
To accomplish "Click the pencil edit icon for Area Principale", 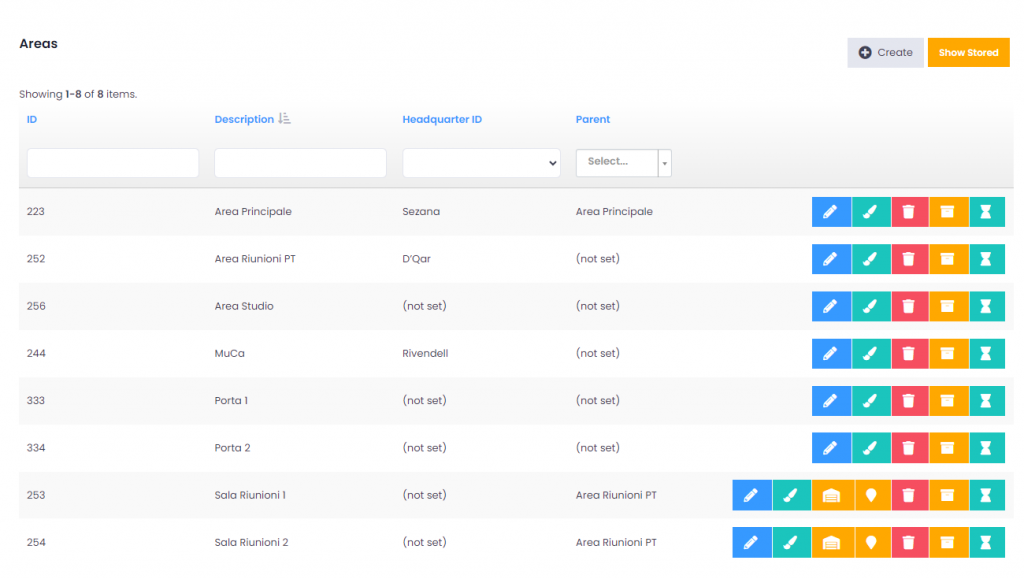I will coord(830,212).
